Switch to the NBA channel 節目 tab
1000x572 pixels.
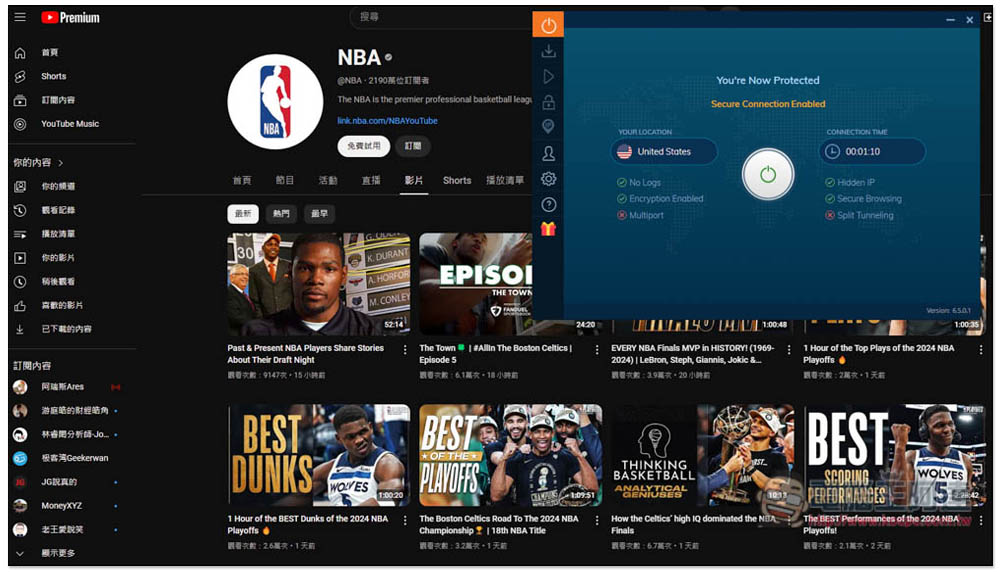coord(284,180)
